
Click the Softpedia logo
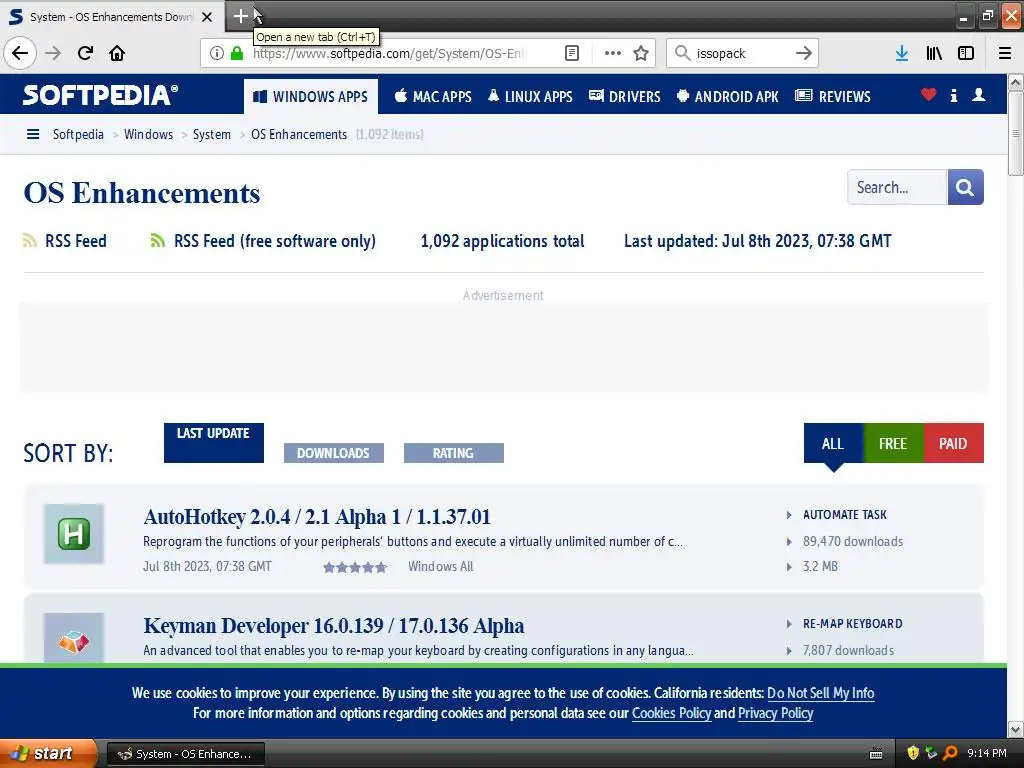(101, 95)
